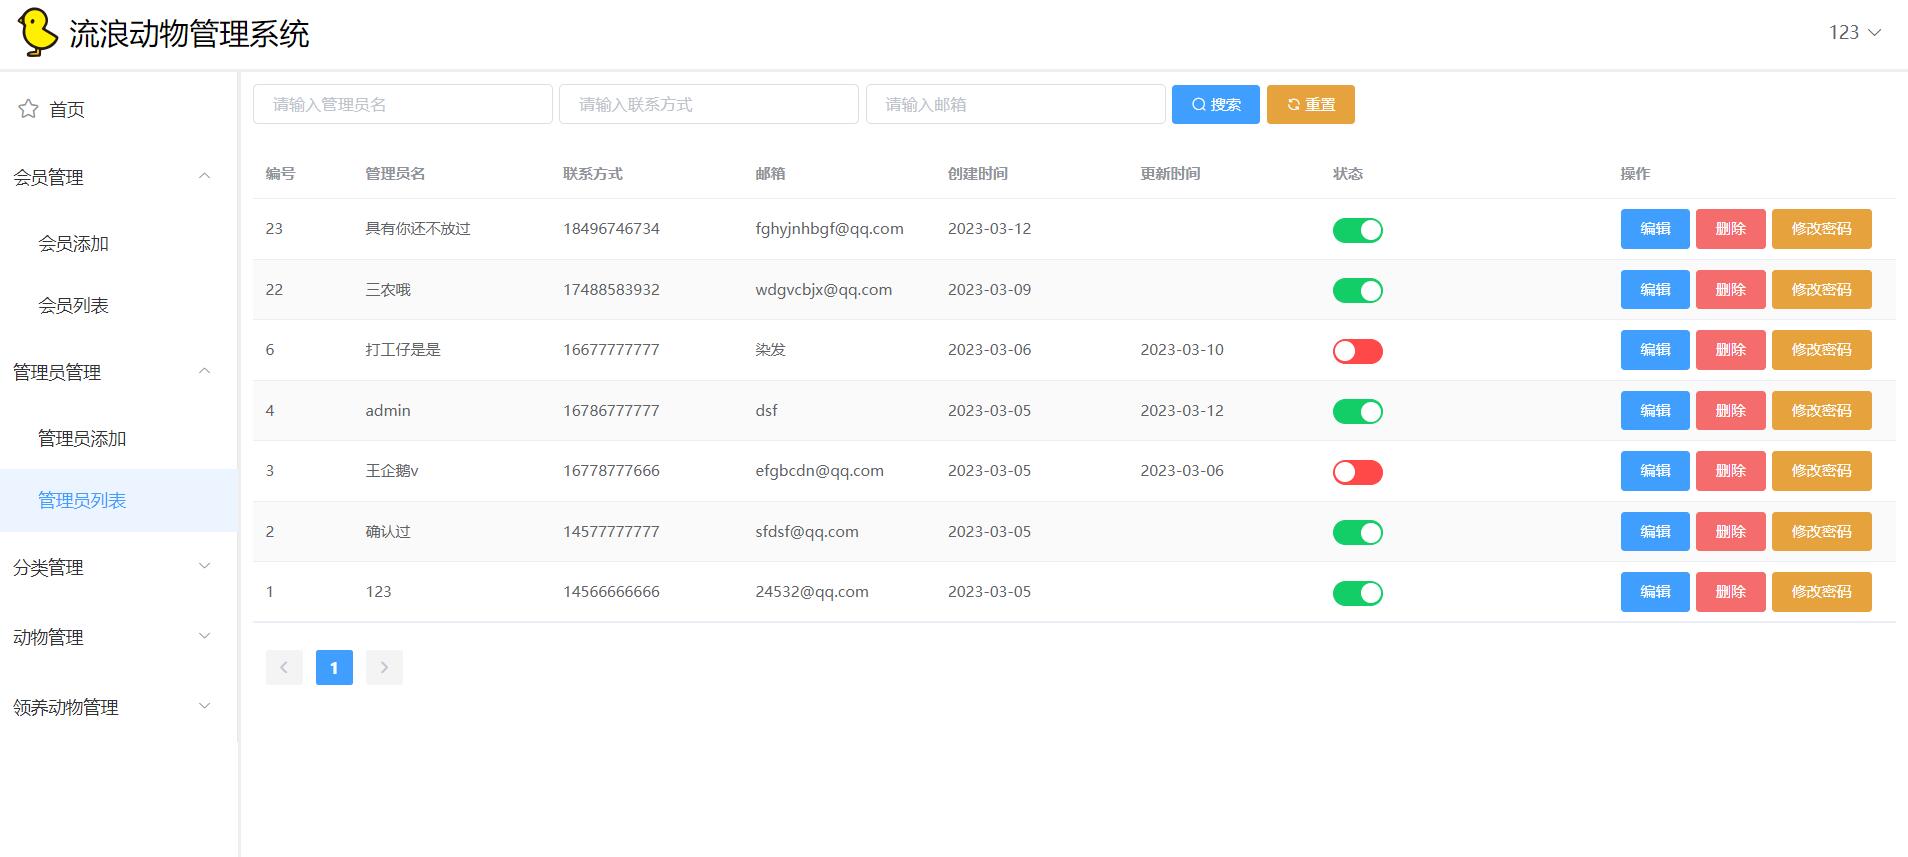
Task: Delete the 王企鹅v row
Action: pyautogui.click(x=1730, y=471)
